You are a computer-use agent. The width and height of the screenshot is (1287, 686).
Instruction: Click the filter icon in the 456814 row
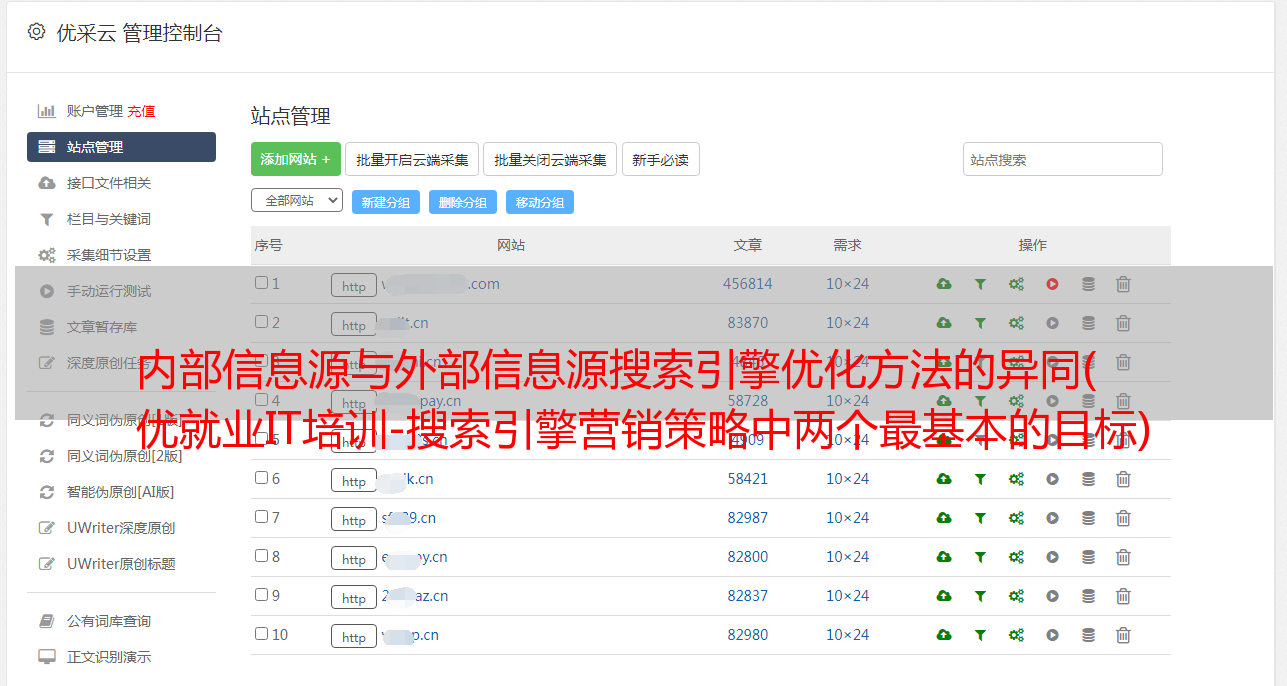point(980,284)
